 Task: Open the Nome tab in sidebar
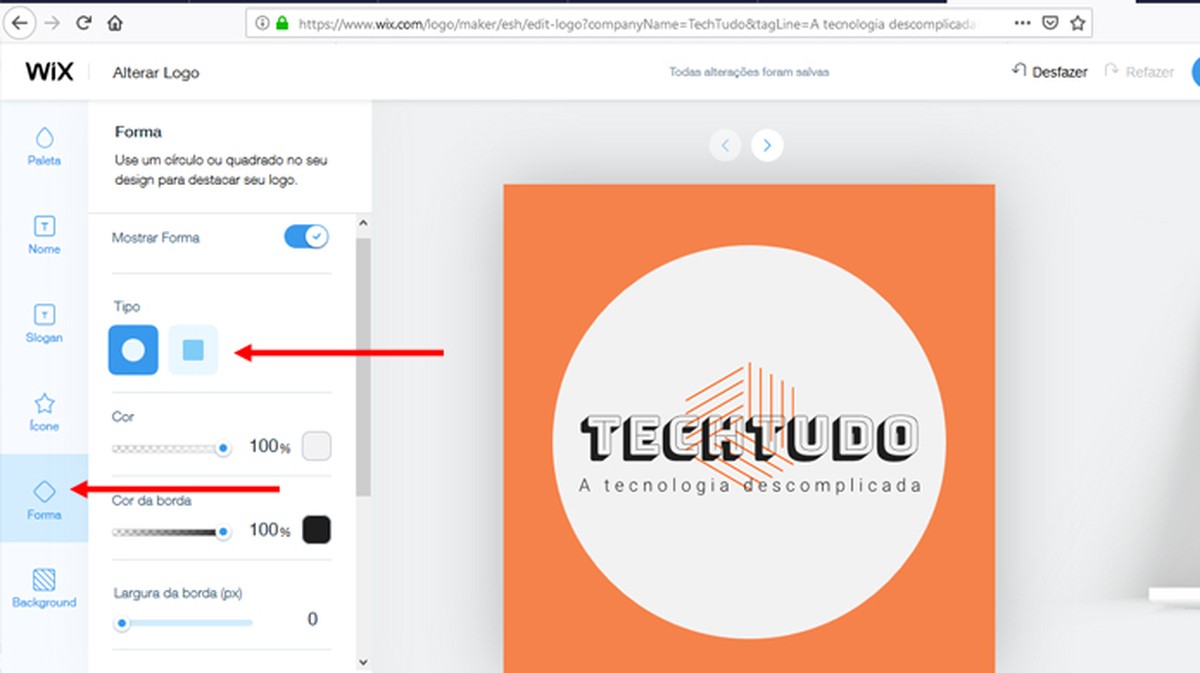point(44,234)
